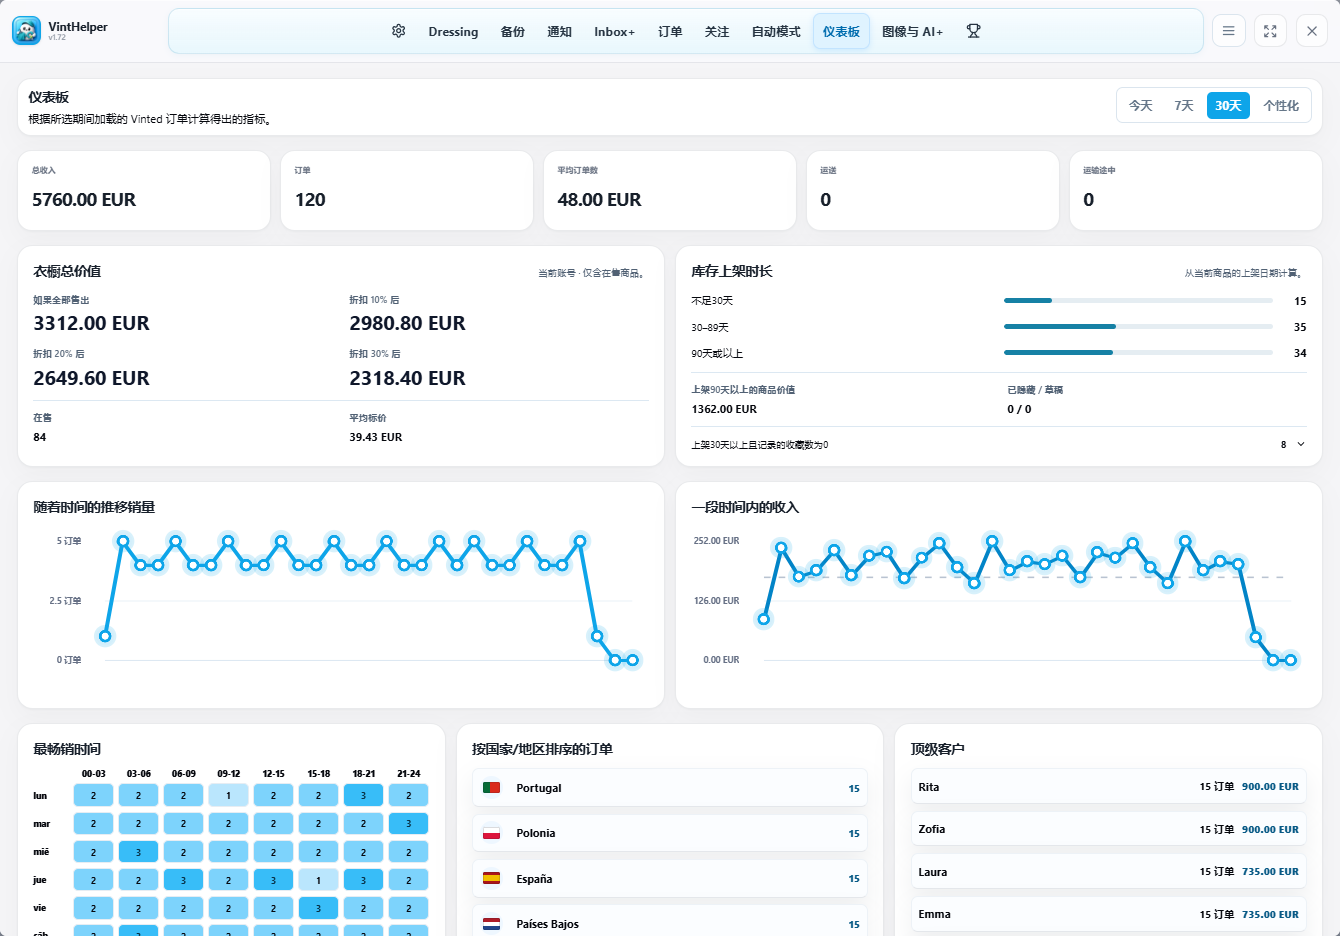Open the 图像与 AI+ tab

tap(912, 32)
